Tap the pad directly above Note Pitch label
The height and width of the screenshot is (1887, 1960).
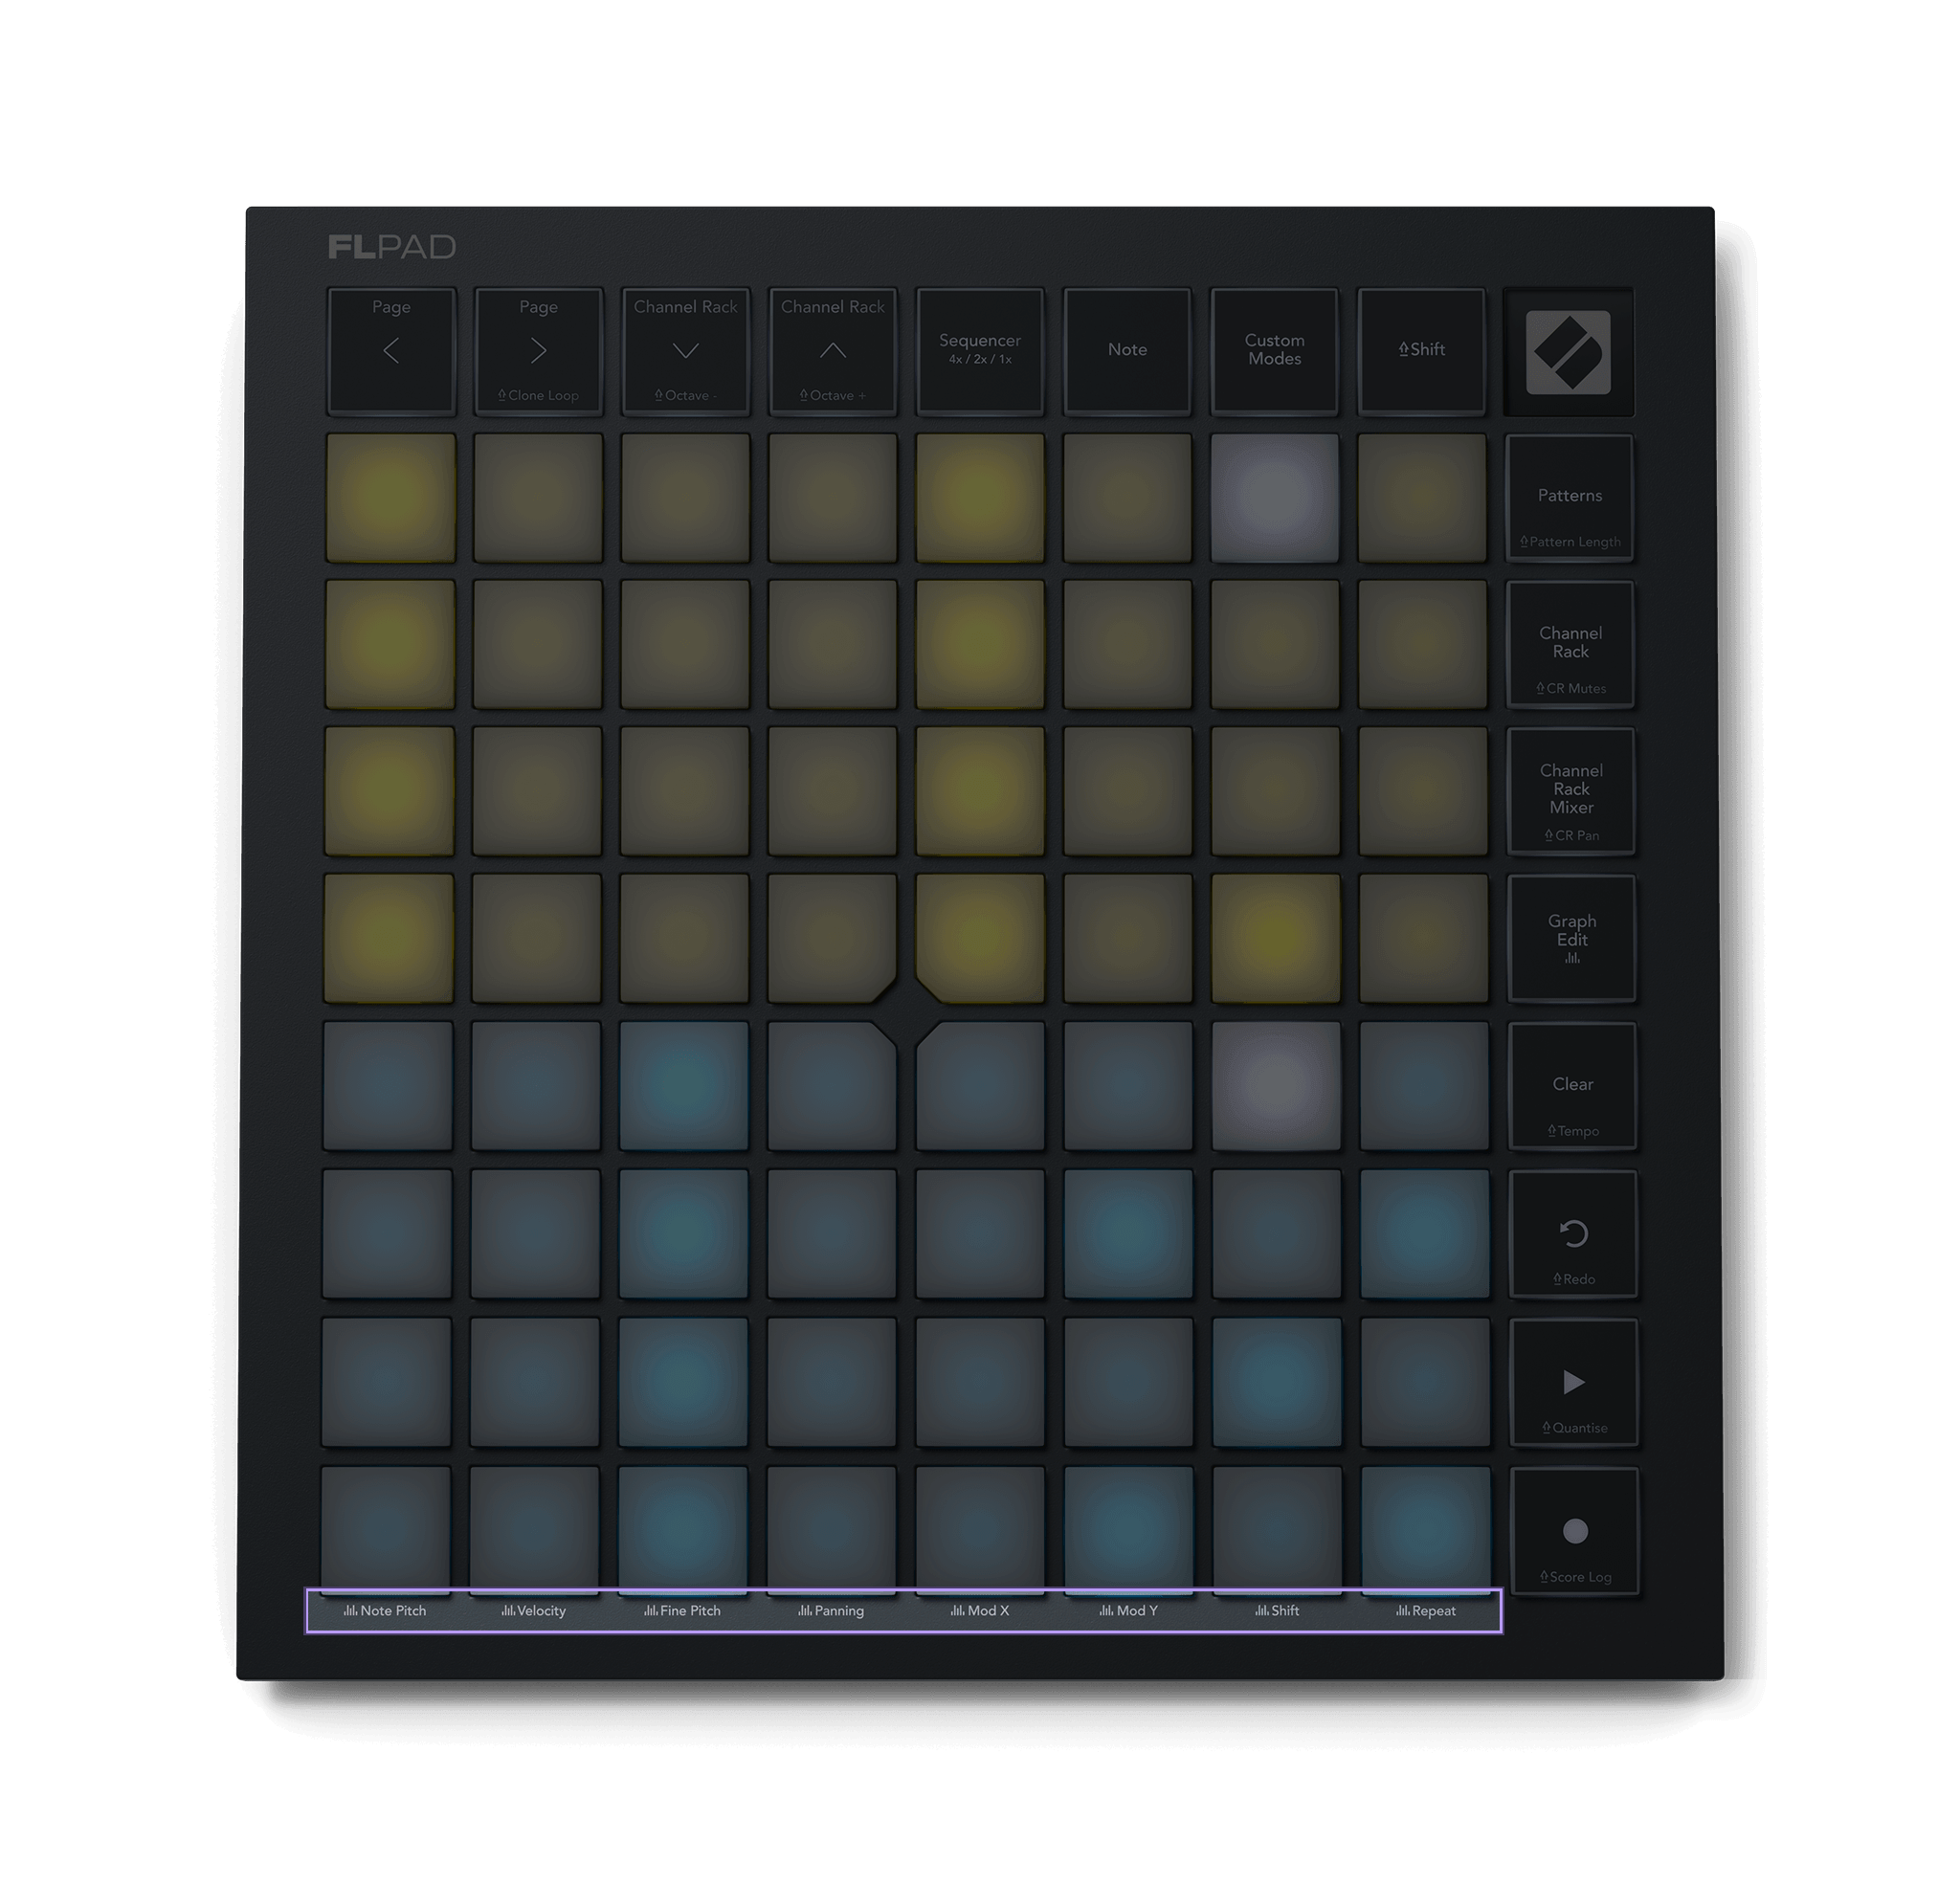(x=386, y=1529)
